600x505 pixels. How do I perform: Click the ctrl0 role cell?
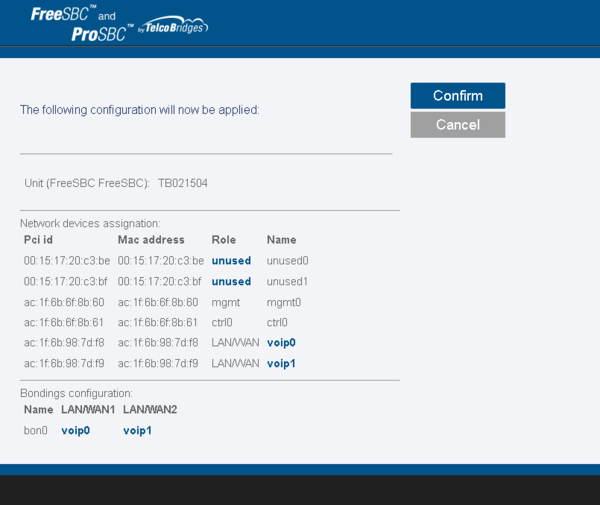click(x=222, y=323)
